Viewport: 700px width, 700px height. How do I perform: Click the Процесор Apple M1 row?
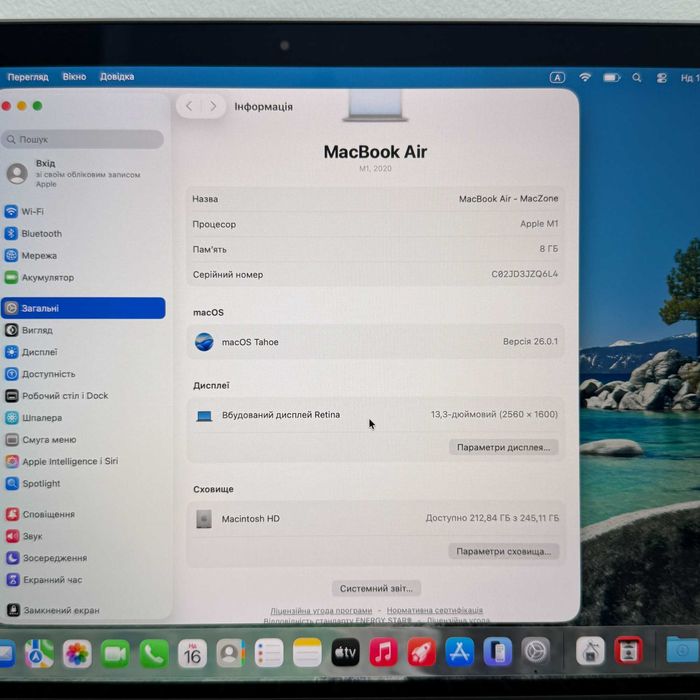(x=375, y=224)
